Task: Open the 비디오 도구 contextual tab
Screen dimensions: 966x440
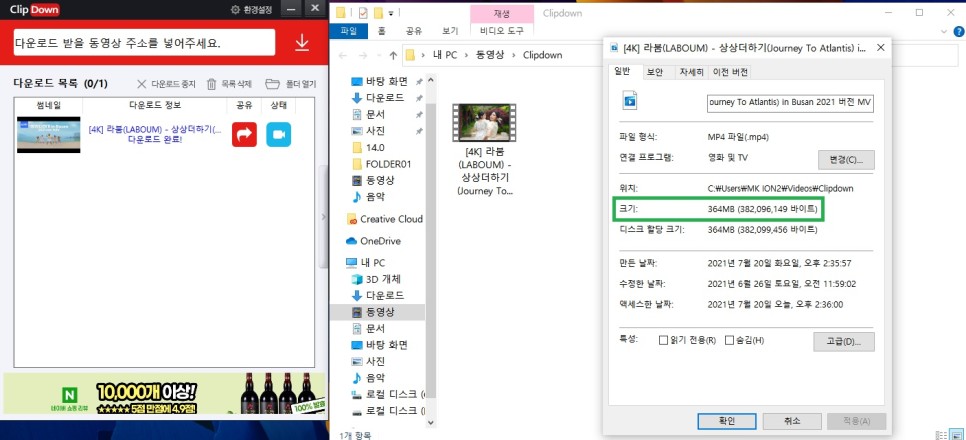Action: [x=501, y=31]
